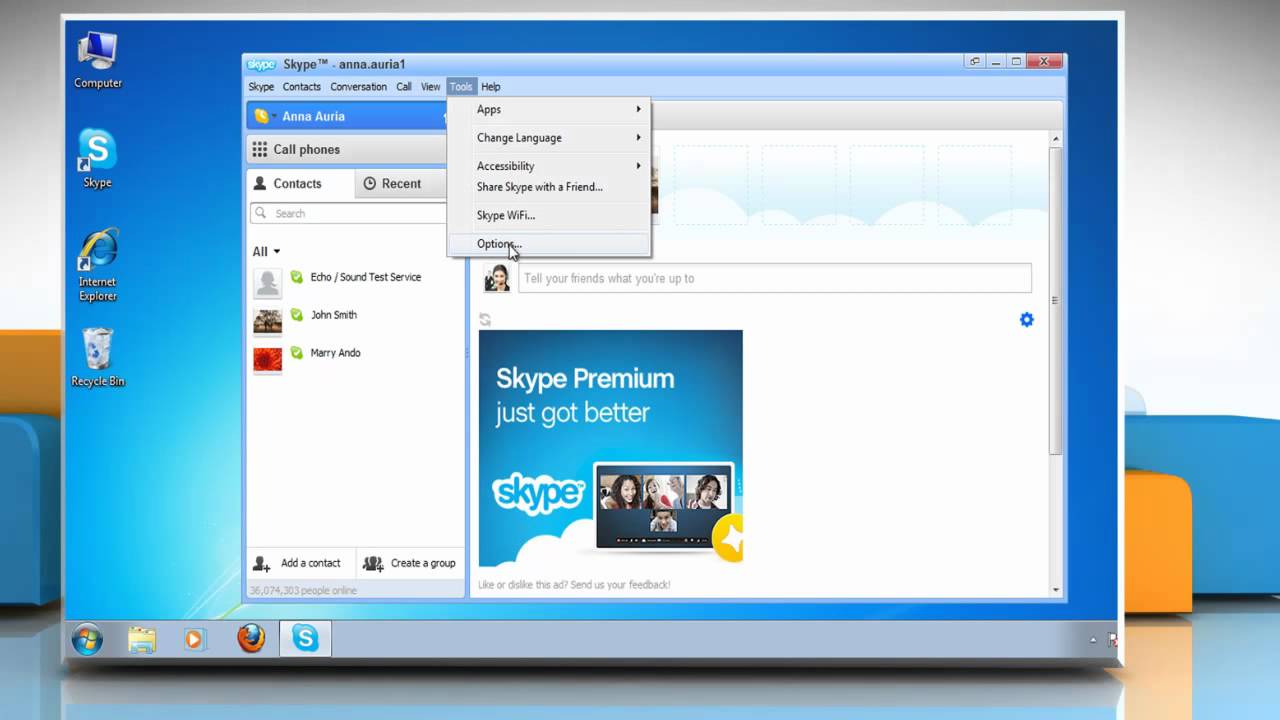
Task: Show hidden system tray icons
Action: click(x=1094, y=639)
